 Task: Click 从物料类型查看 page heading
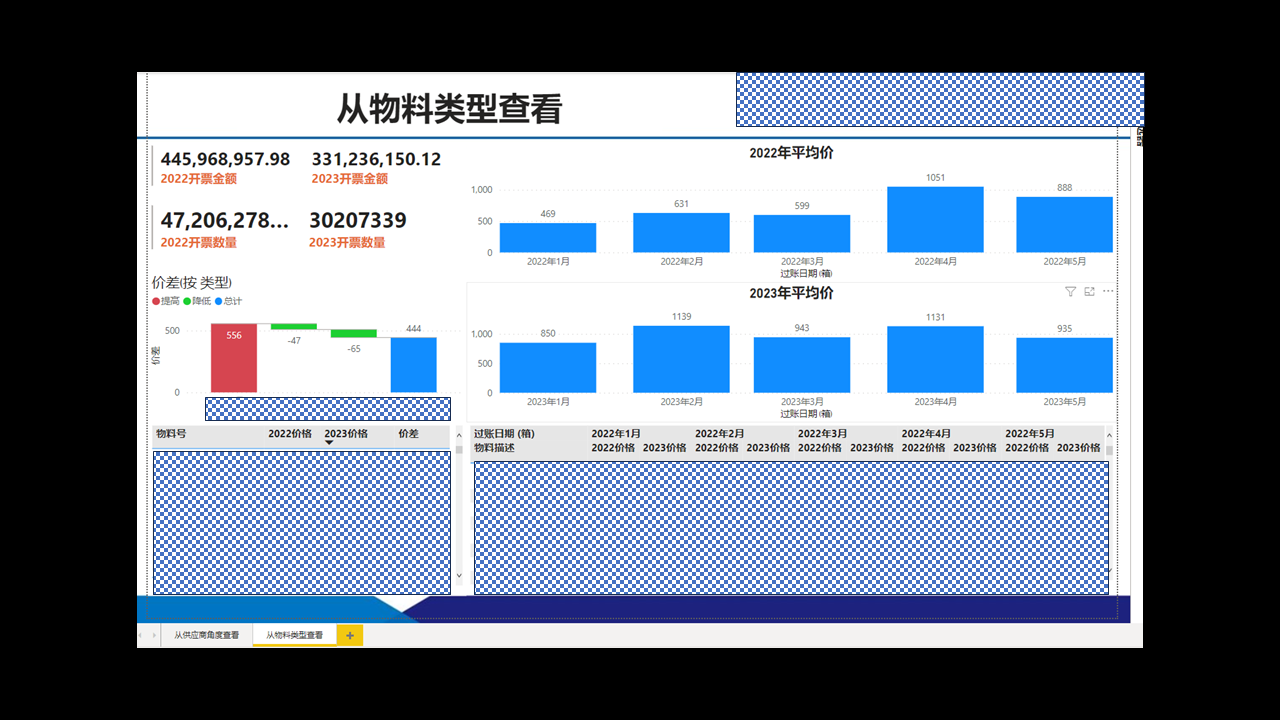click(450, 108)
